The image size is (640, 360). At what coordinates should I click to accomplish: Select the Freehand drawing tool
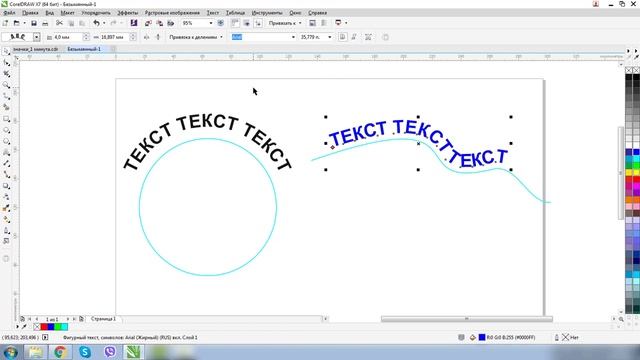click(6, 96)
